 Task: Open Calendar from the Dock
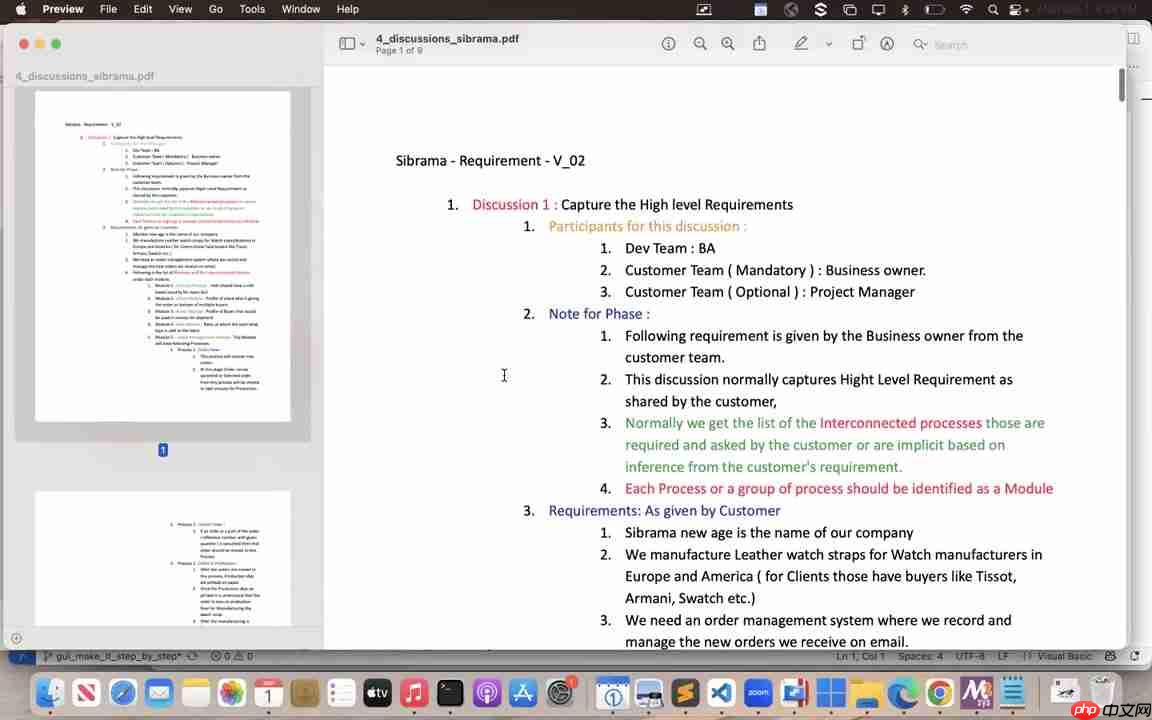click(268, 693)
